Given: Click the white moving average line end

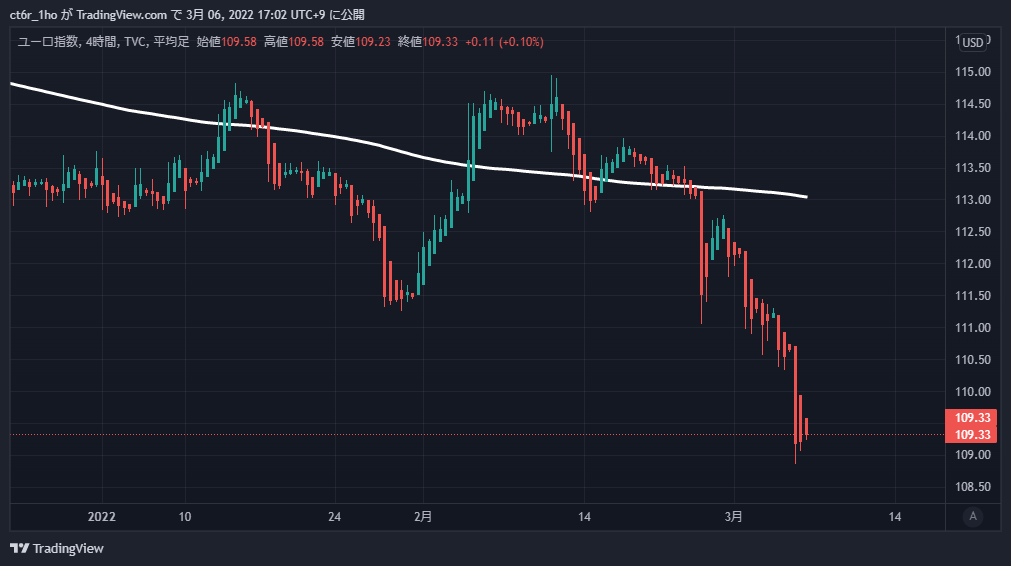Looking at the screenshot, I should pos(805,197).
